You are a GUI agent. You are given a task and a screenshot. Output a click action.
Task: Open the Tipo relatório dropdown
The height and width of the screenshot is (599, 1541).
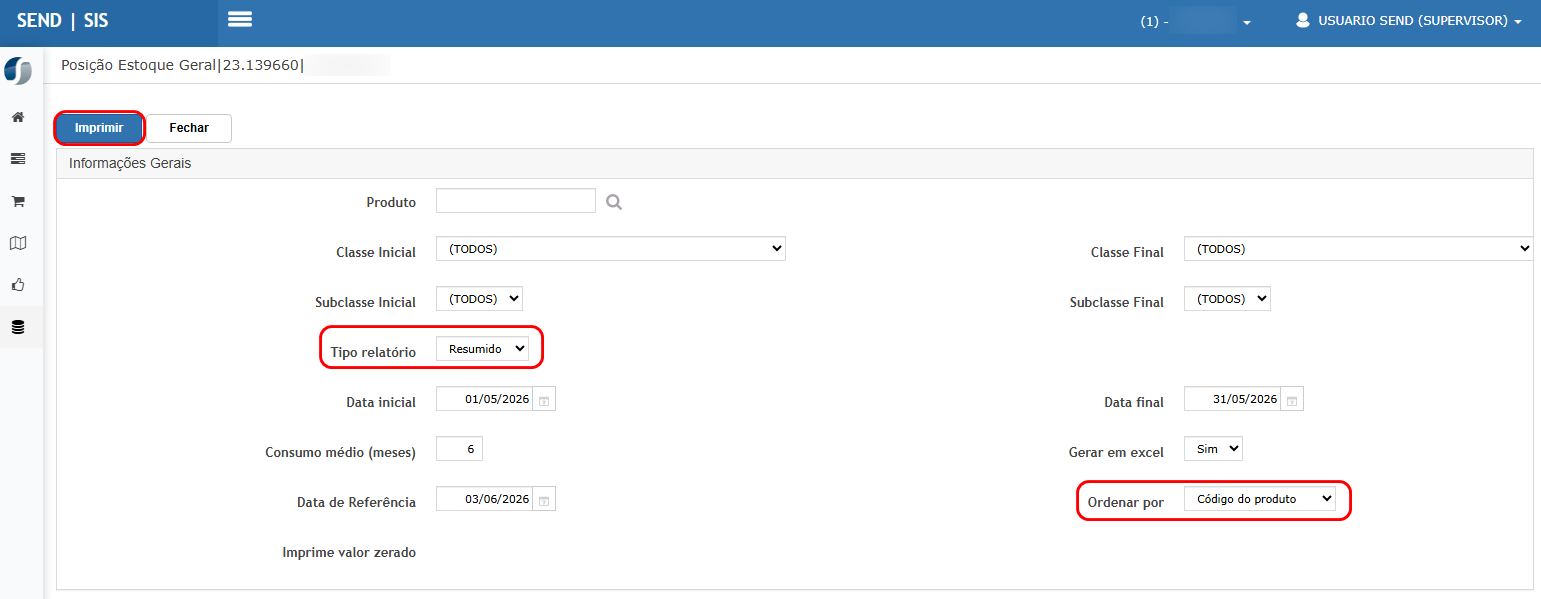[x=482, y=349]
